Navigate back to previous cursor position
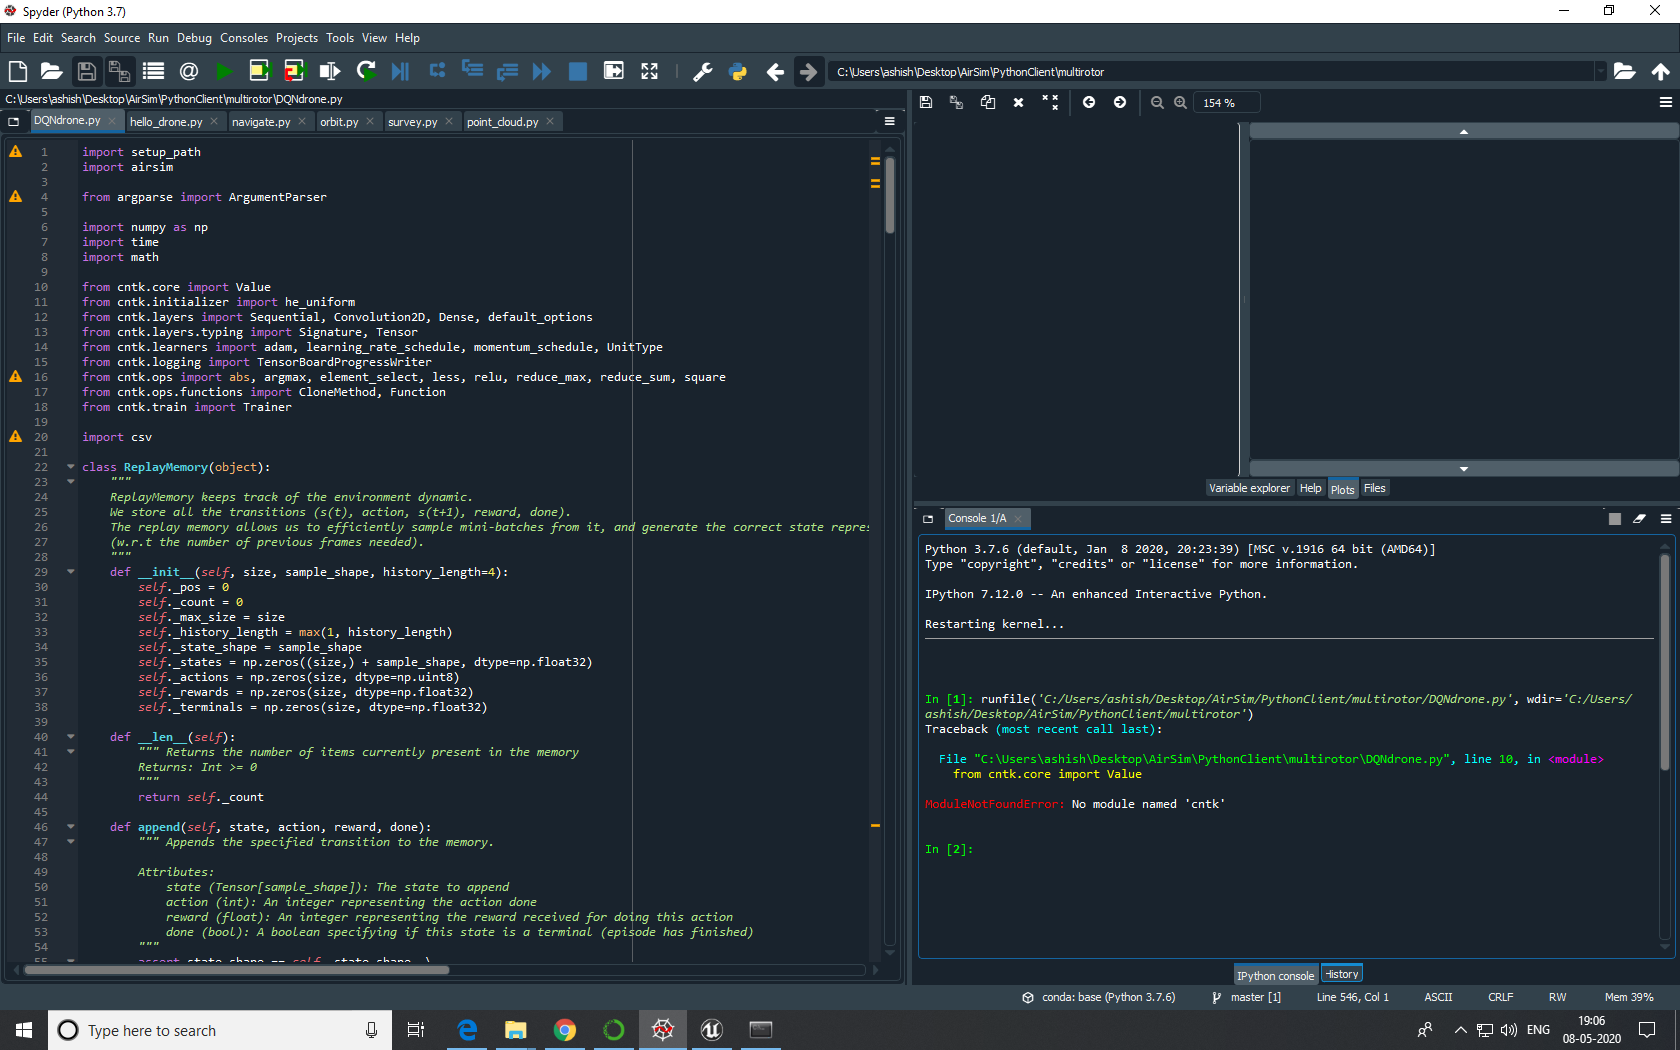 (x=775, y=71)
